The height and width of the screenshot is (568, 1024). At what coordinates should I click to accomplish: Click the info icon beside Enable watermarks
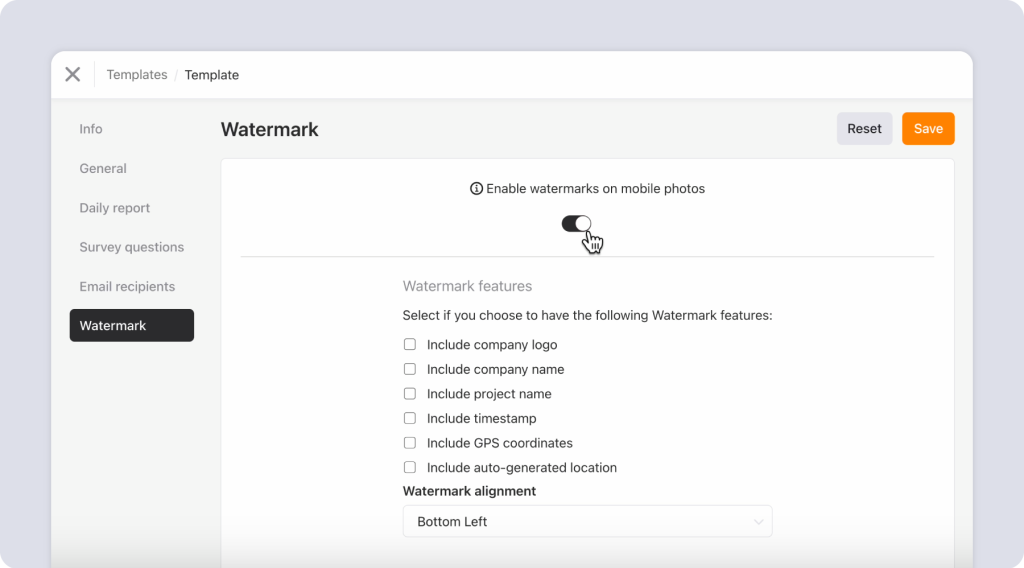point(476,189)
